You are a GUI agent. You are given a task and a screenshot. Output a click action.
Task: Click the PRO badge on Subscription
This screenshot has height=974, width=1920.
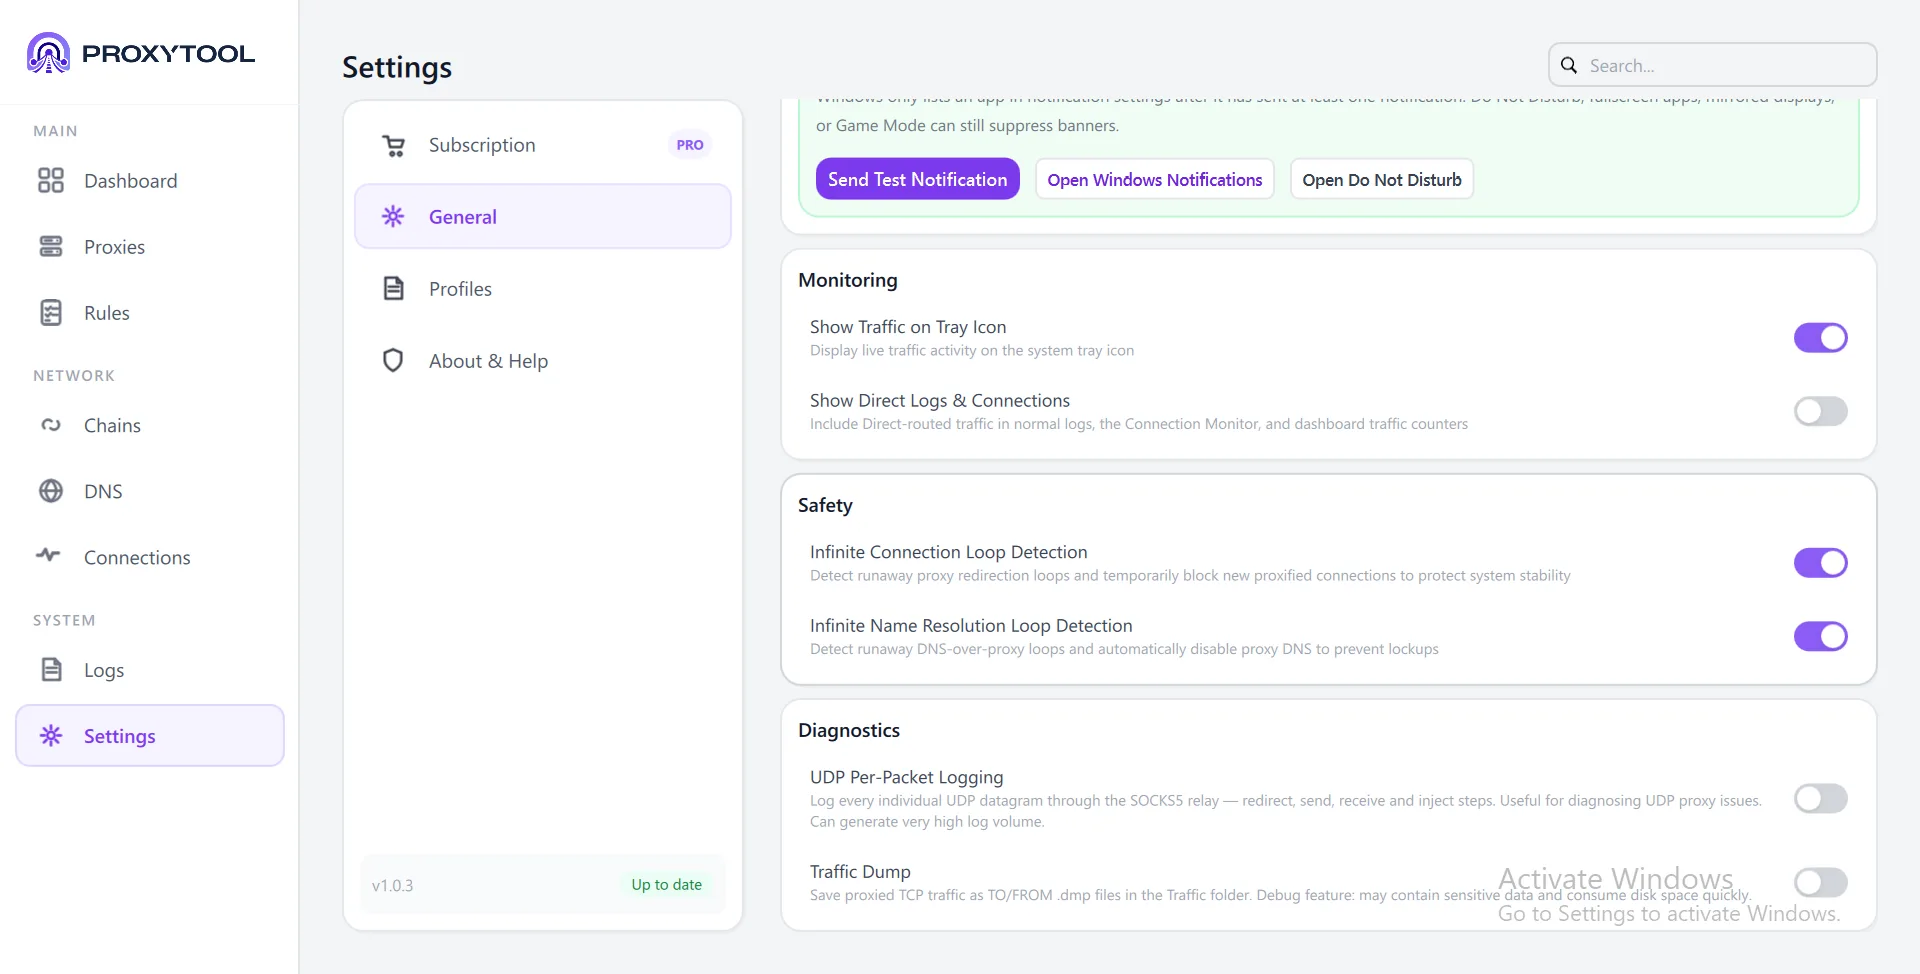690,145
